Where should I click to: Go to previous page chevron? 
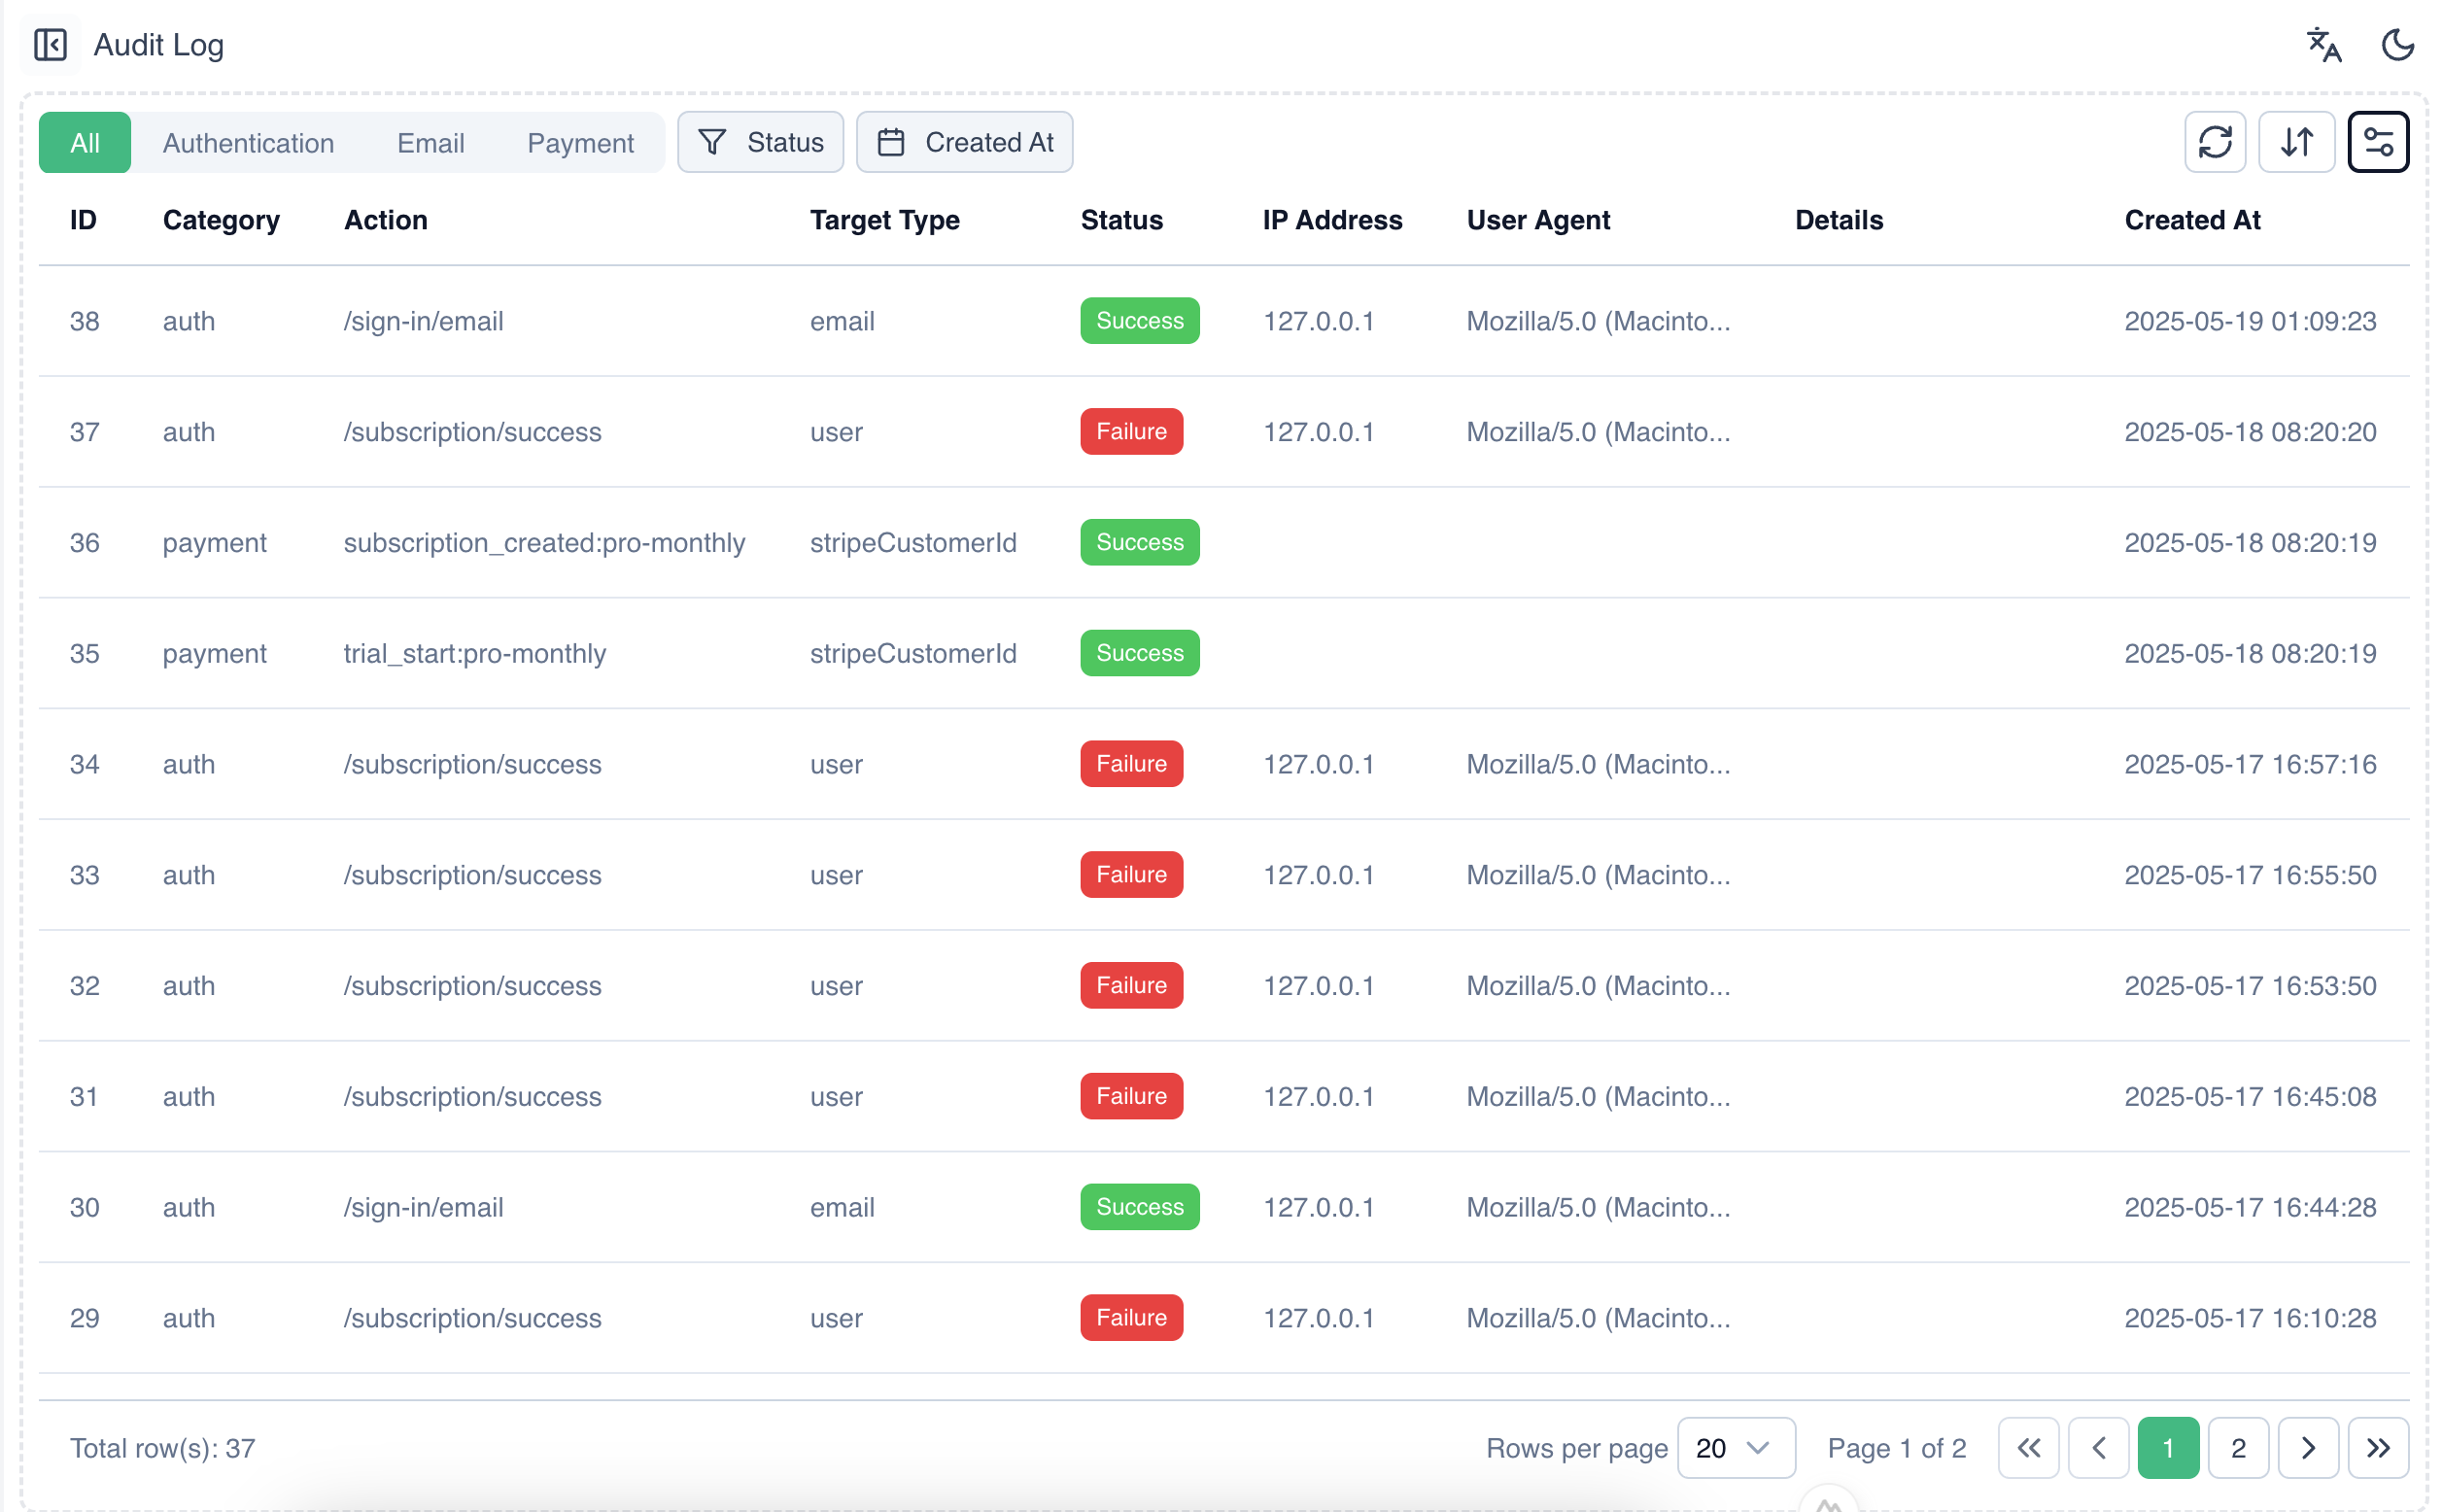tap(2097, 1447)
